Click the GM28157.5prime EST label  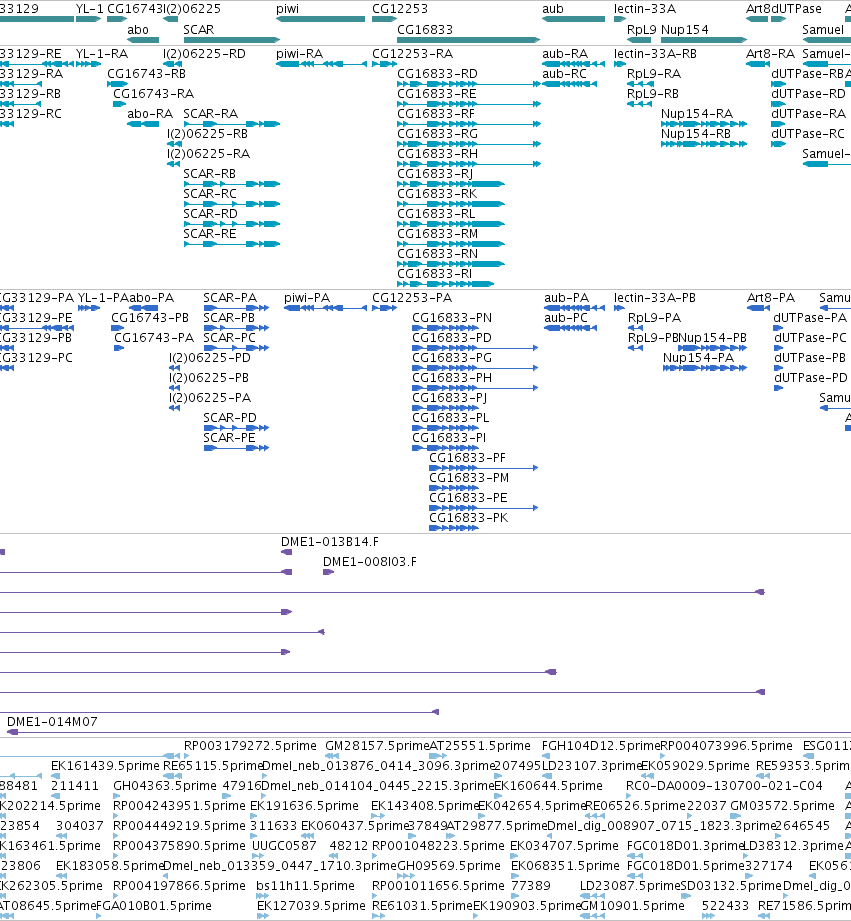click(x=377, y=746)
